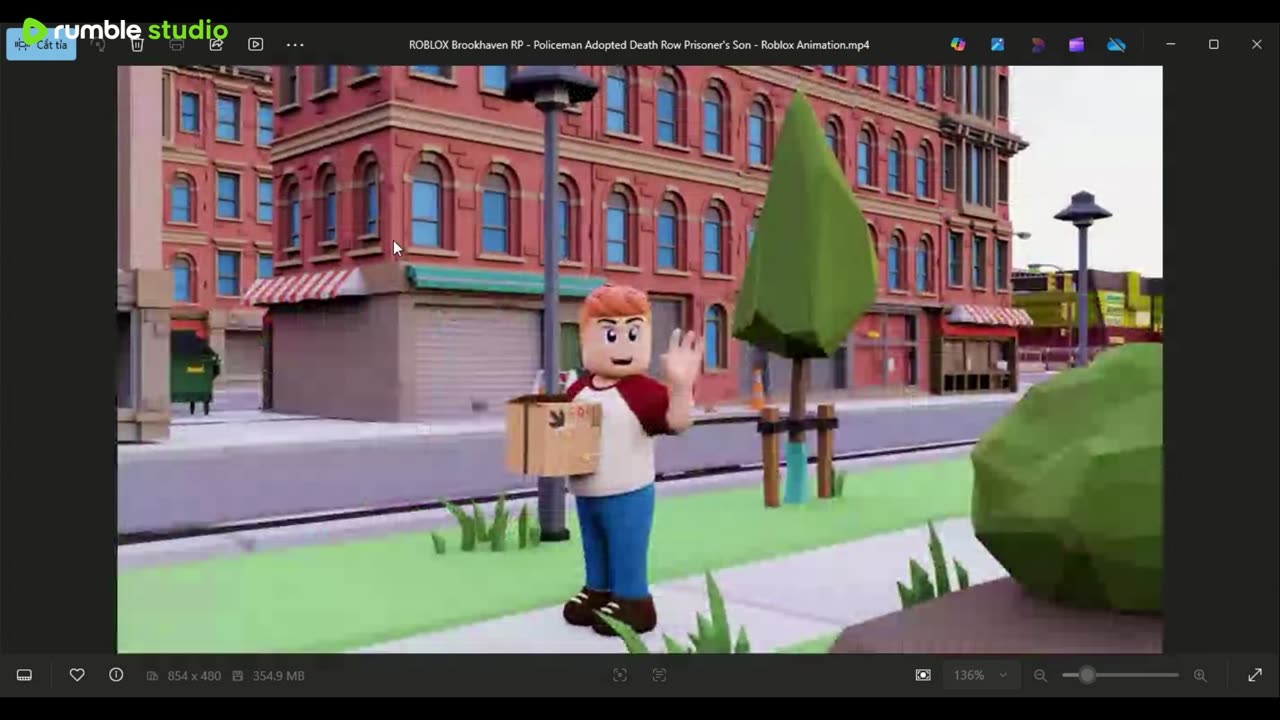This screenshot has height=720, width=1280.
Task: Mark the video as favorite with heart
Action: click(x=77, y=675)
